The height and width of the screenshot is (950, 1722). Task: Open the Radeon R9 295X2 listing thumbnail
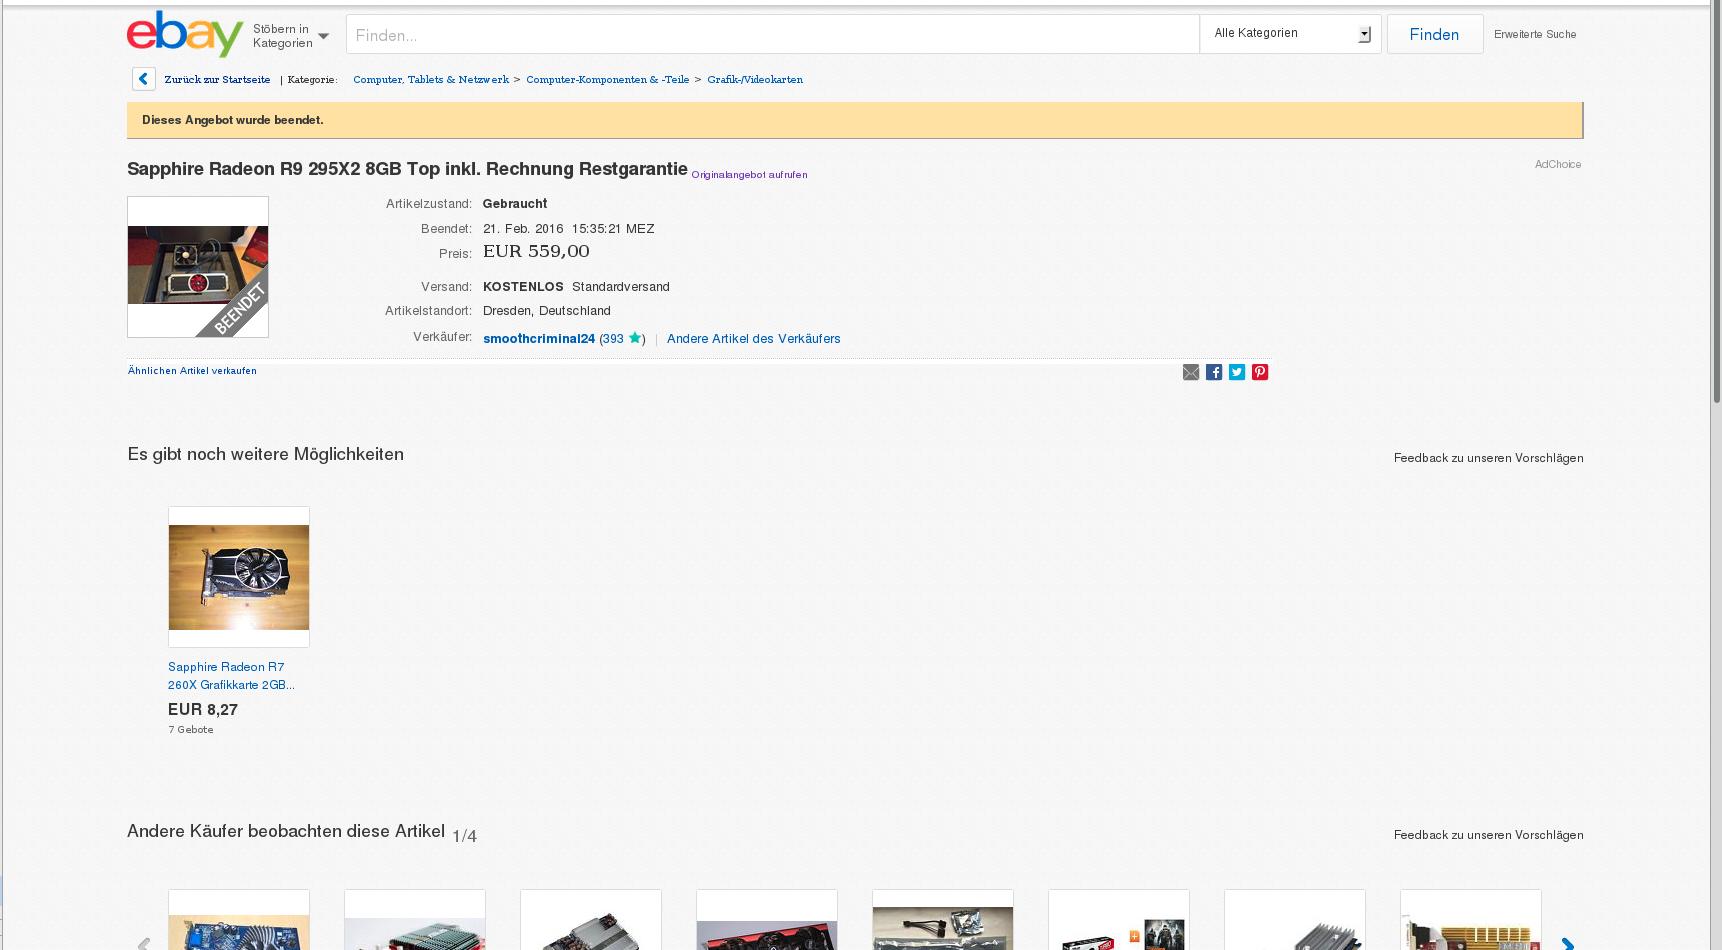198,267
